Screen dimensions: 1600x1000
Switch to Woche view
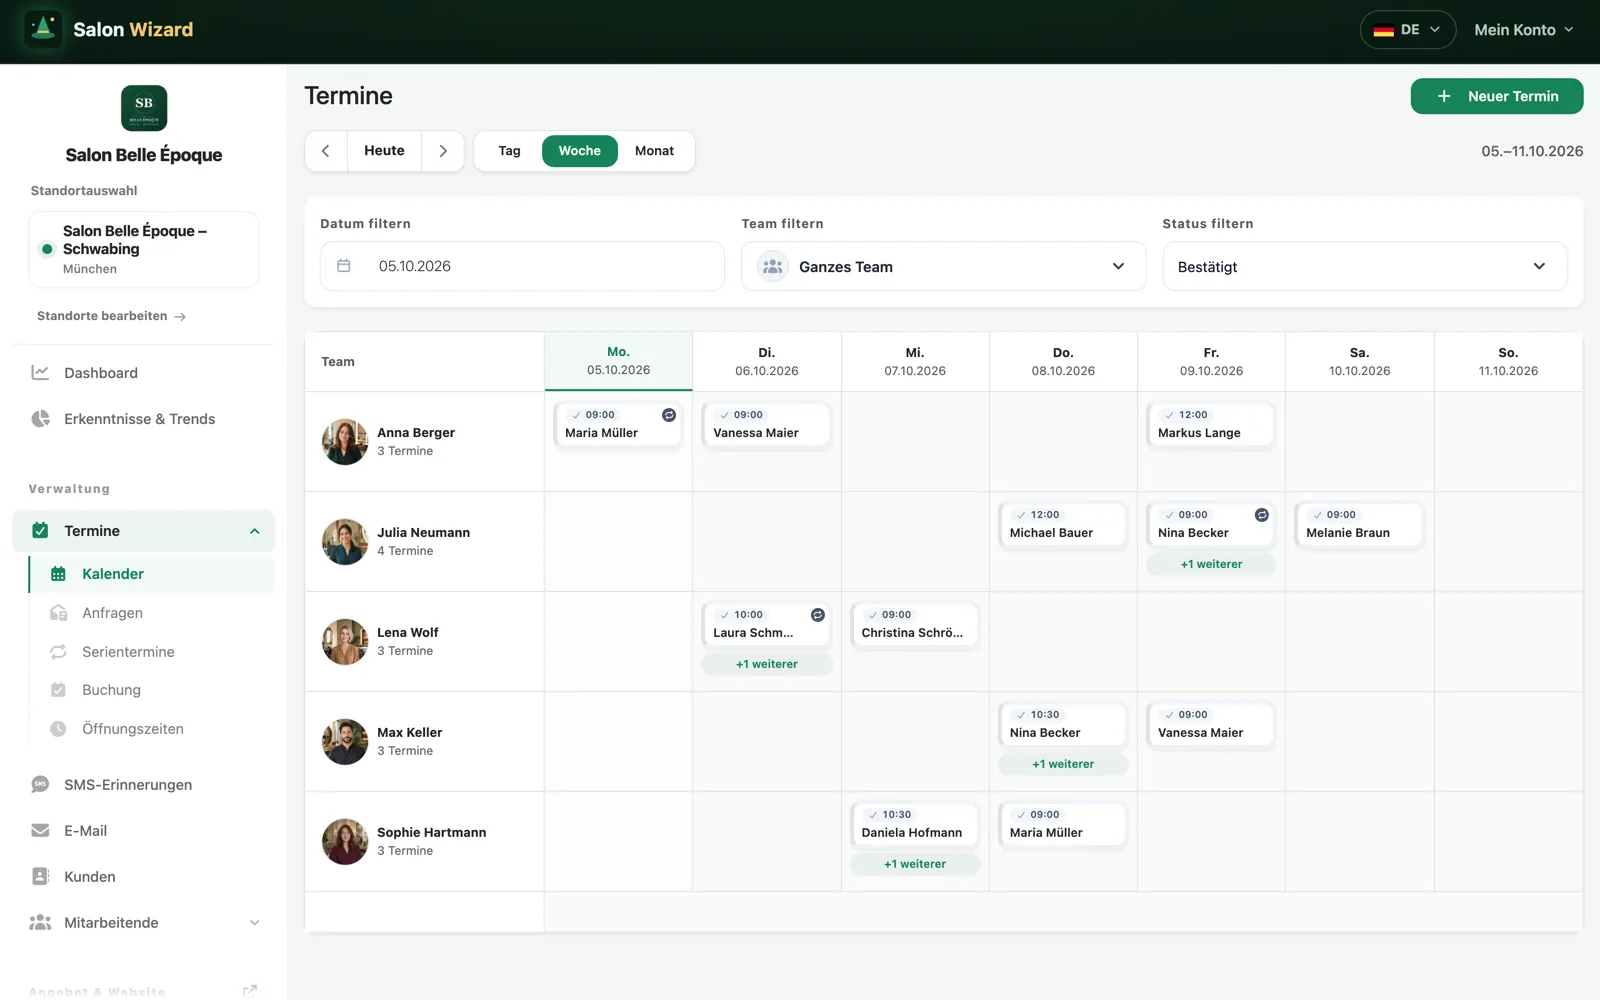pos(580,151)
